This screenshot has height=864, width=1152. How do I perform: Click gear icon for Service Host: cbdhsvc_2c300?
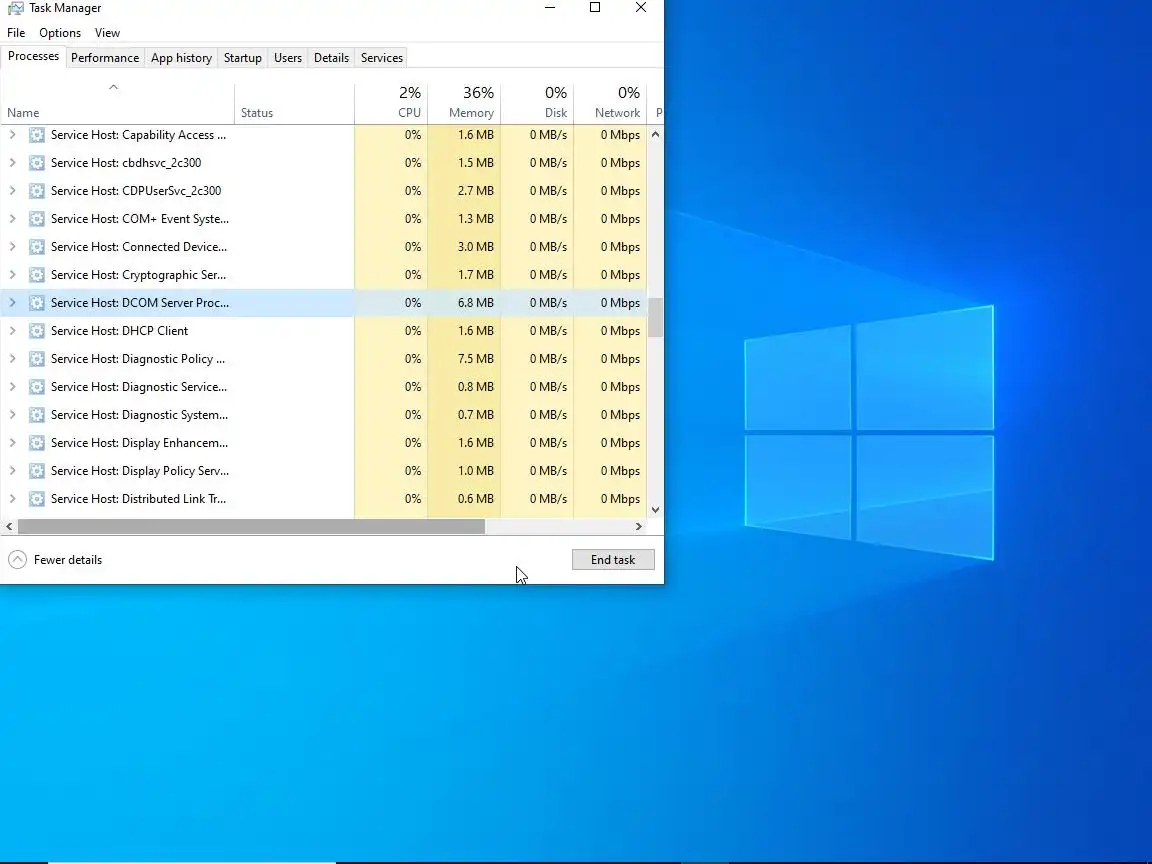(x=37, y=163)
